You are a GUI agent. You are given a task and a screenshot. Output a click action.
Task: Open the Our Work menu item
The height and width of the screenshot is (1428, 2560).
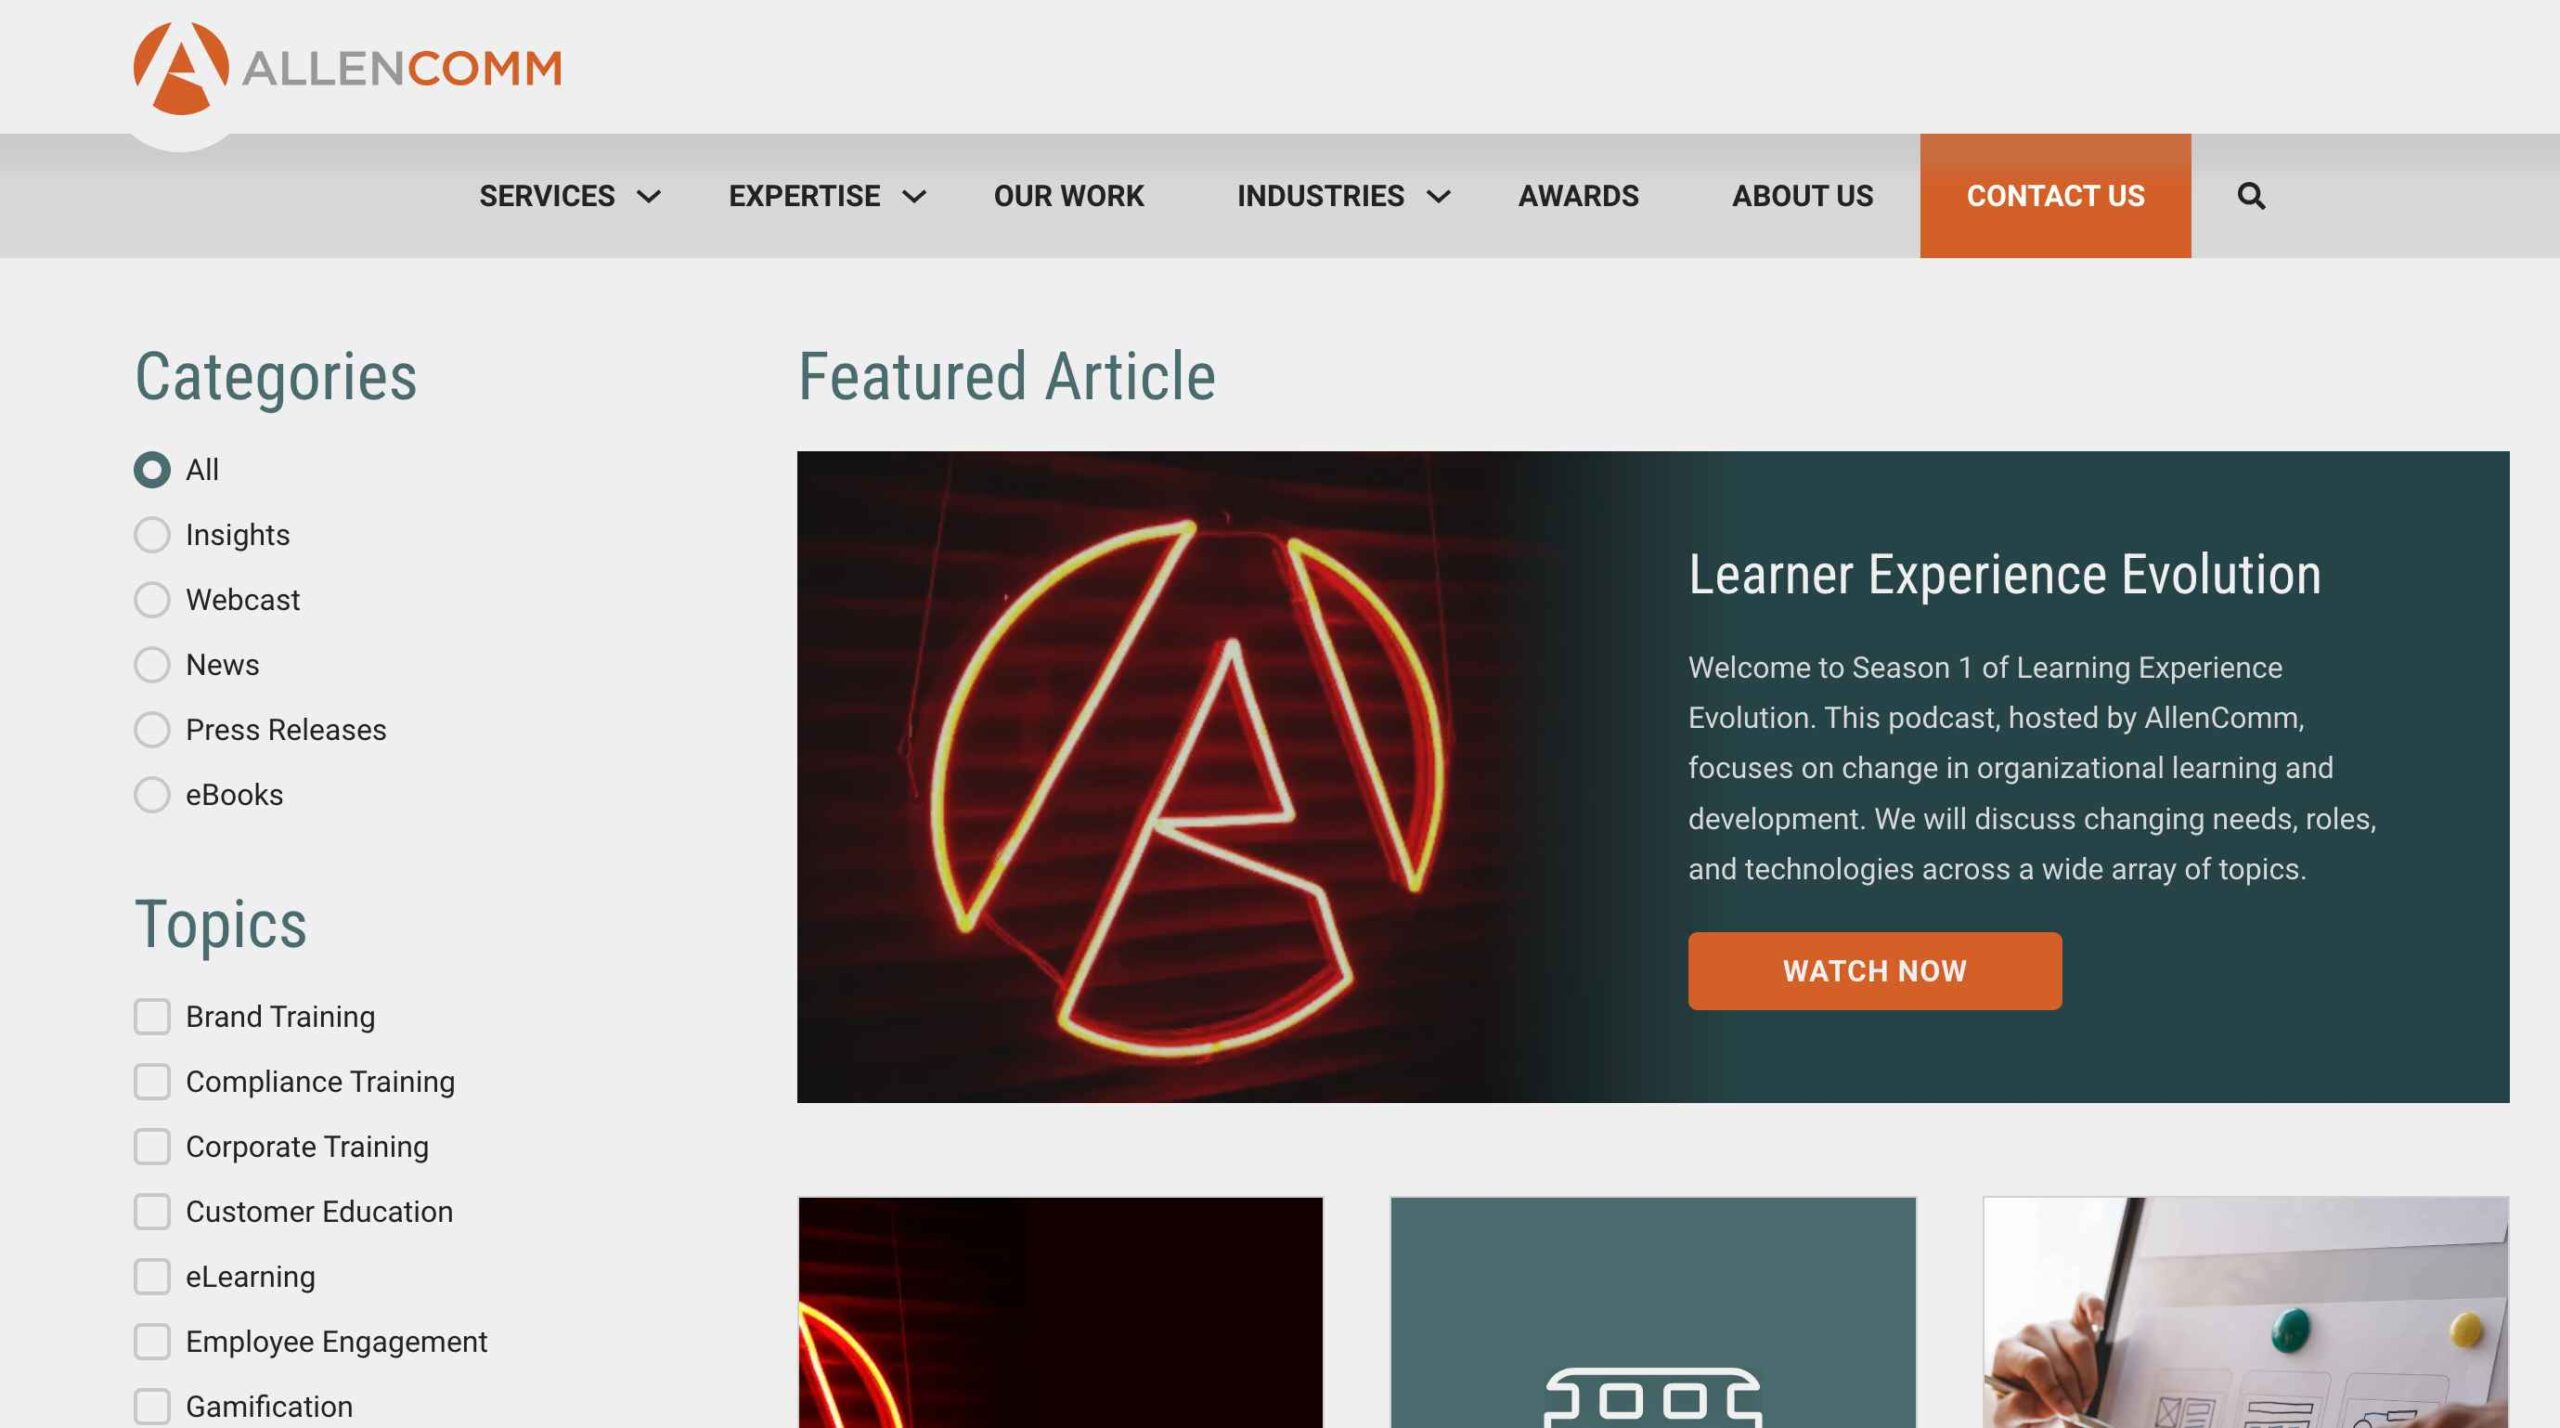(x=1068, y=196)
